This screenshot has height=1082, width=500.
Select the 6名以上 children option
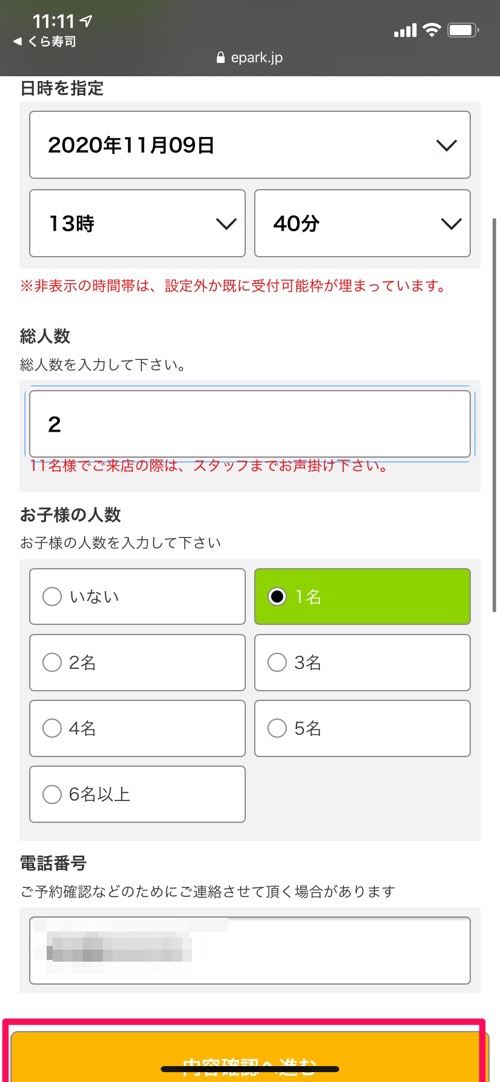click(137, 794)
